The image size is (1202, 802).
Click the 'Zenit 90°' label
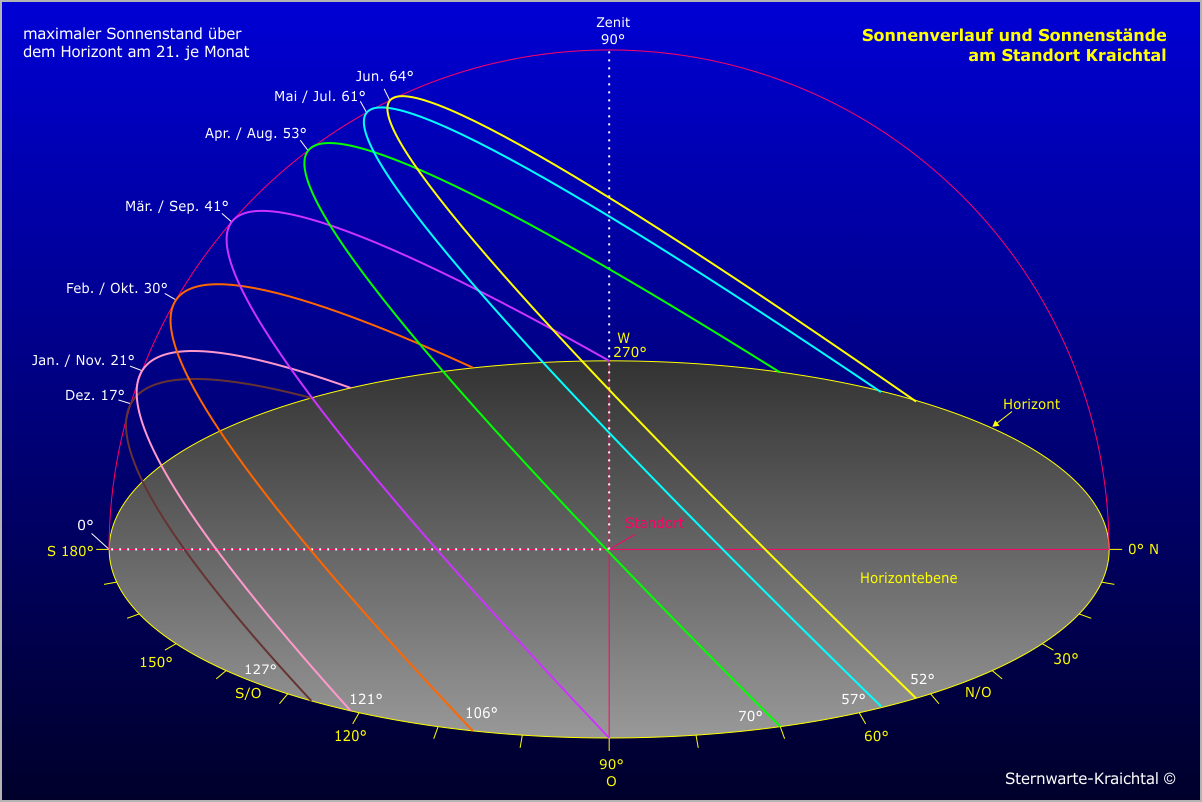tap(613, 31)
